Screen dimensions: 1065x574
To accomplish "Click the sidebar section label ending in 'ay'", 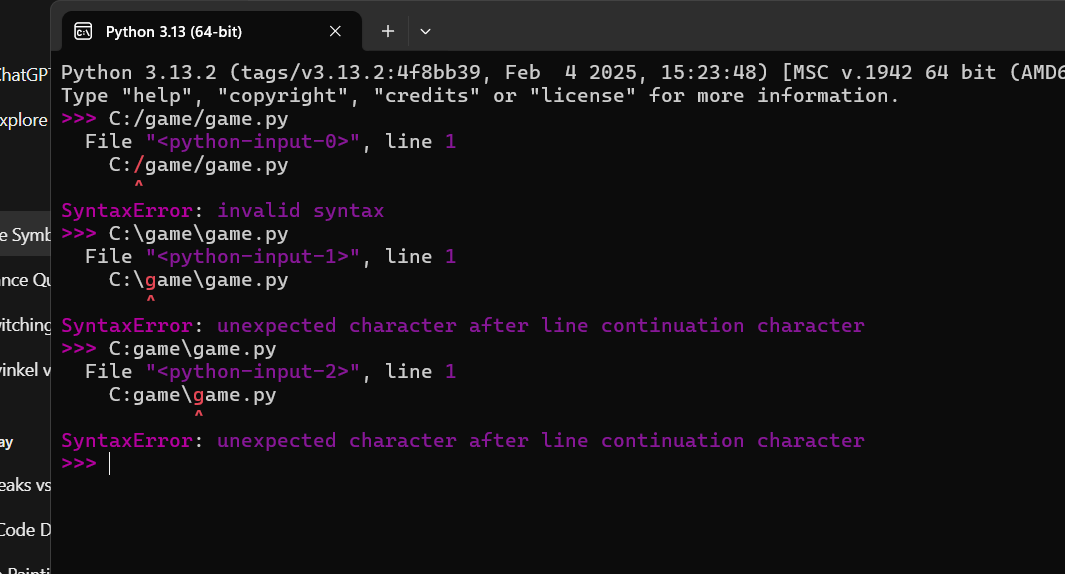I will [x=7, y=443].
